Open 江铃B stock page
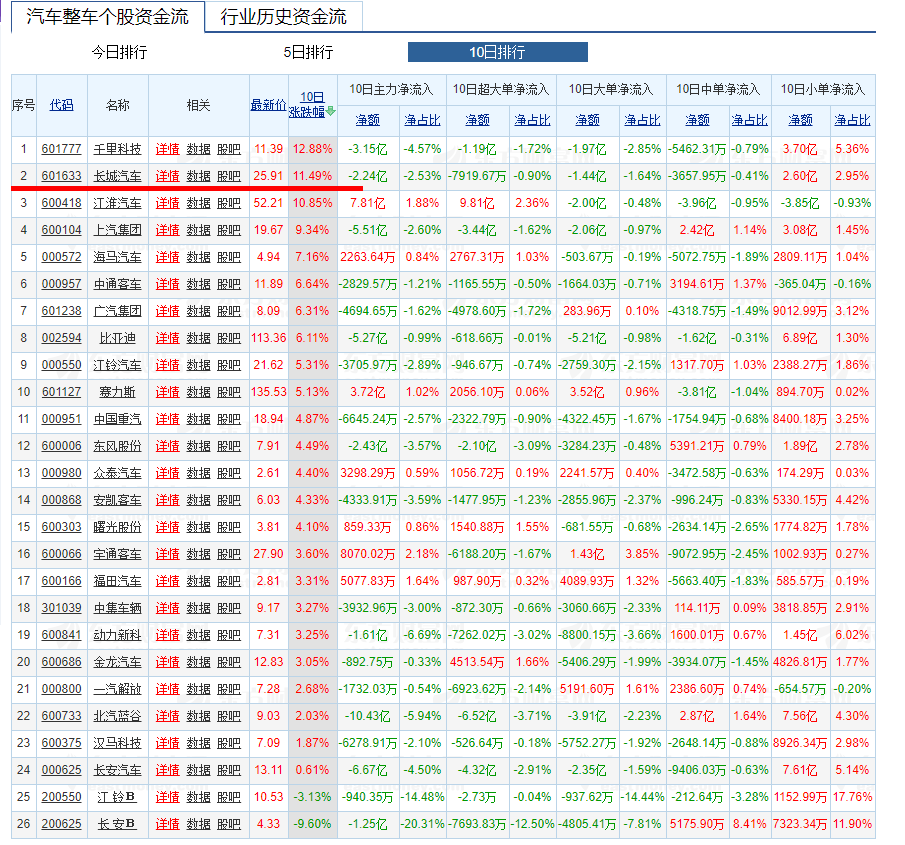Viewport: 905px width, 845px height. (118, 797)
